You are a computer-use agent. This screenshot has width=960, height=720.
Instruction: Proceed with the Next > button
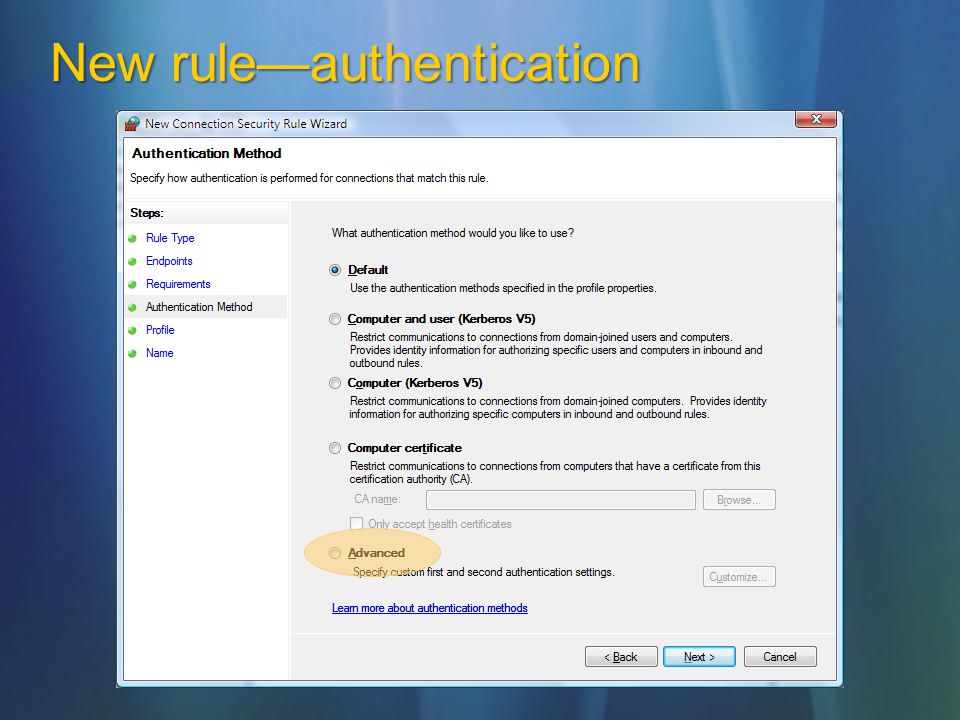pos(699,656)
